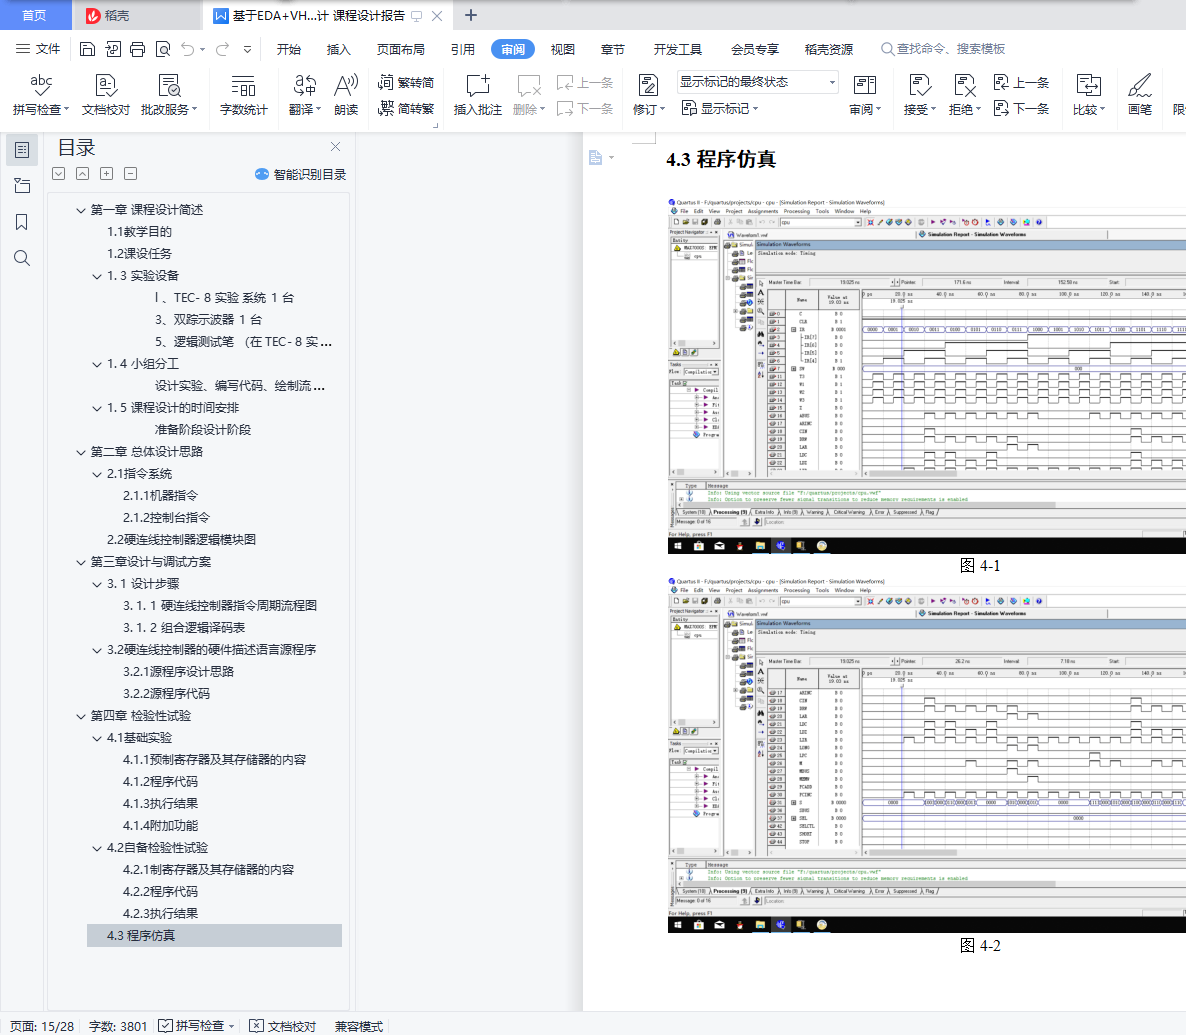Switch to the 视图 ribbon tab
This screenshot has width=1186, height=1035.
(563, 49)
